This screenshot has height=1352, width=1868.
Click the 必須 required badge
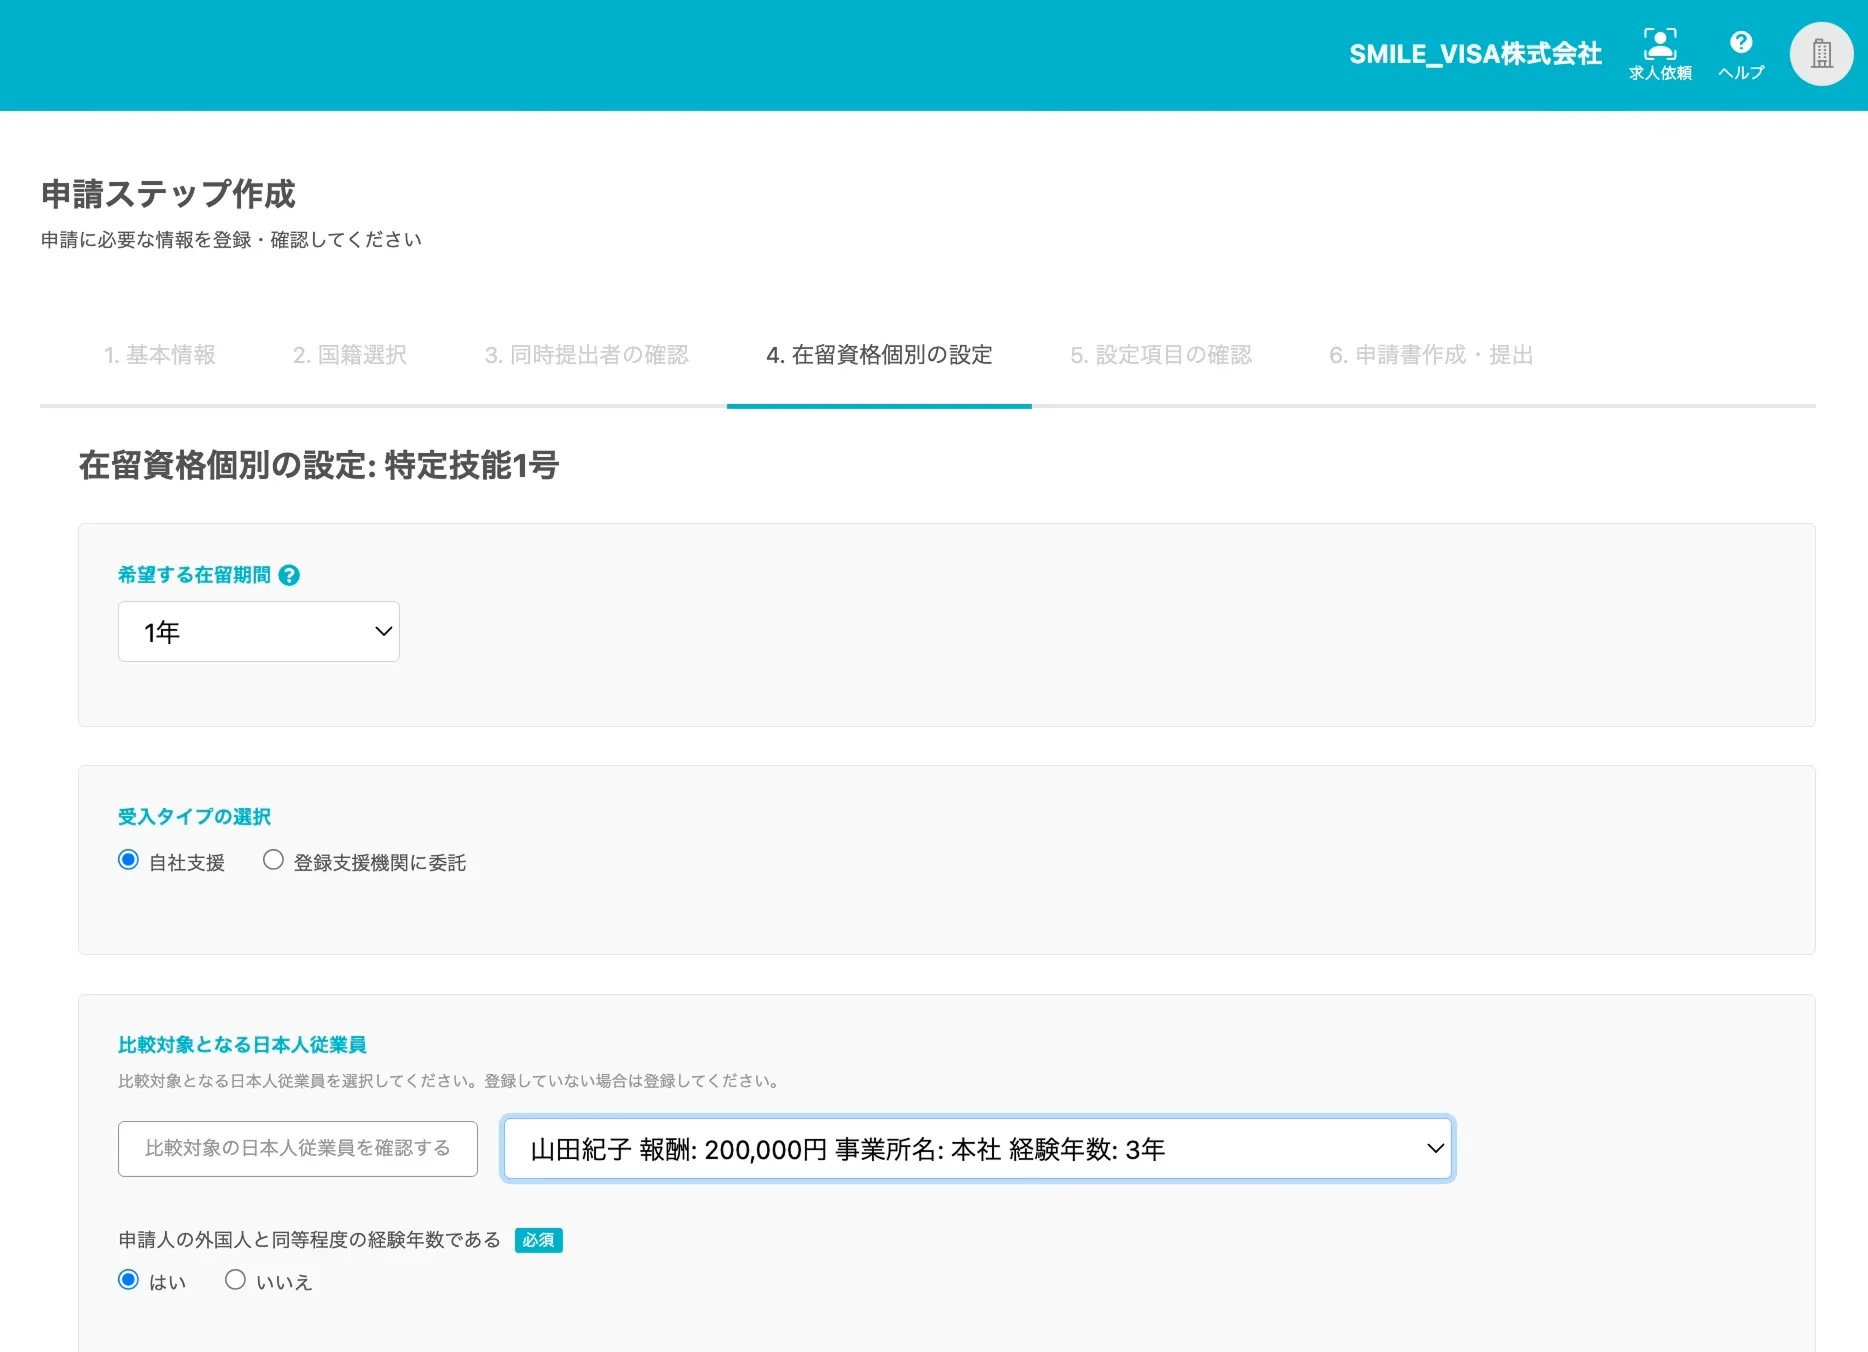pyautogui.click(x=538, y=1240)
